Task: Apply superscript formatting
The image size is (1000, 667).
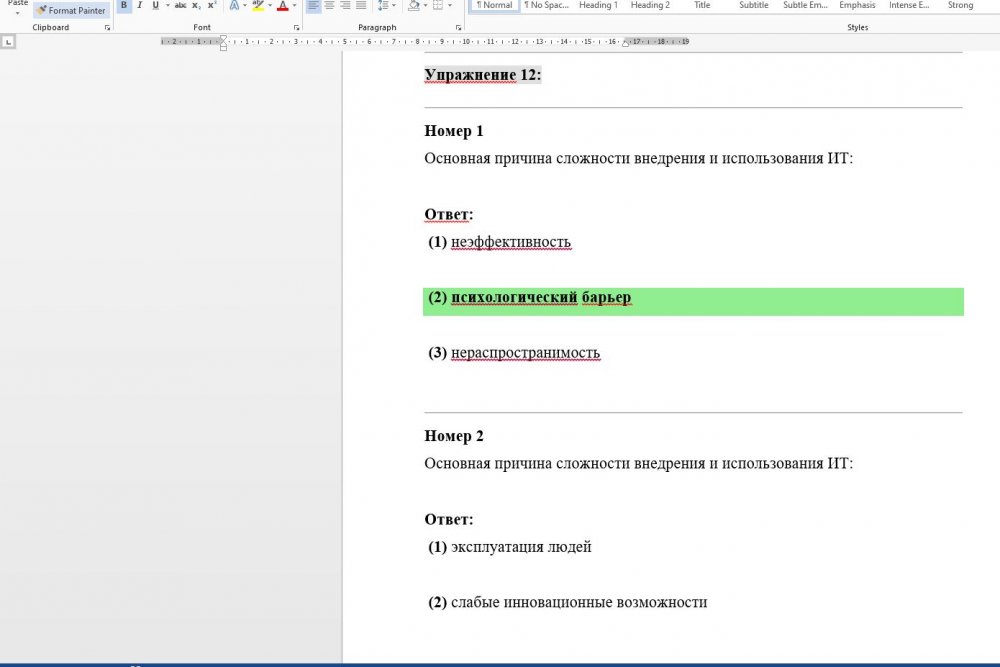Action: pyautogui.click(x=211, y=6)
